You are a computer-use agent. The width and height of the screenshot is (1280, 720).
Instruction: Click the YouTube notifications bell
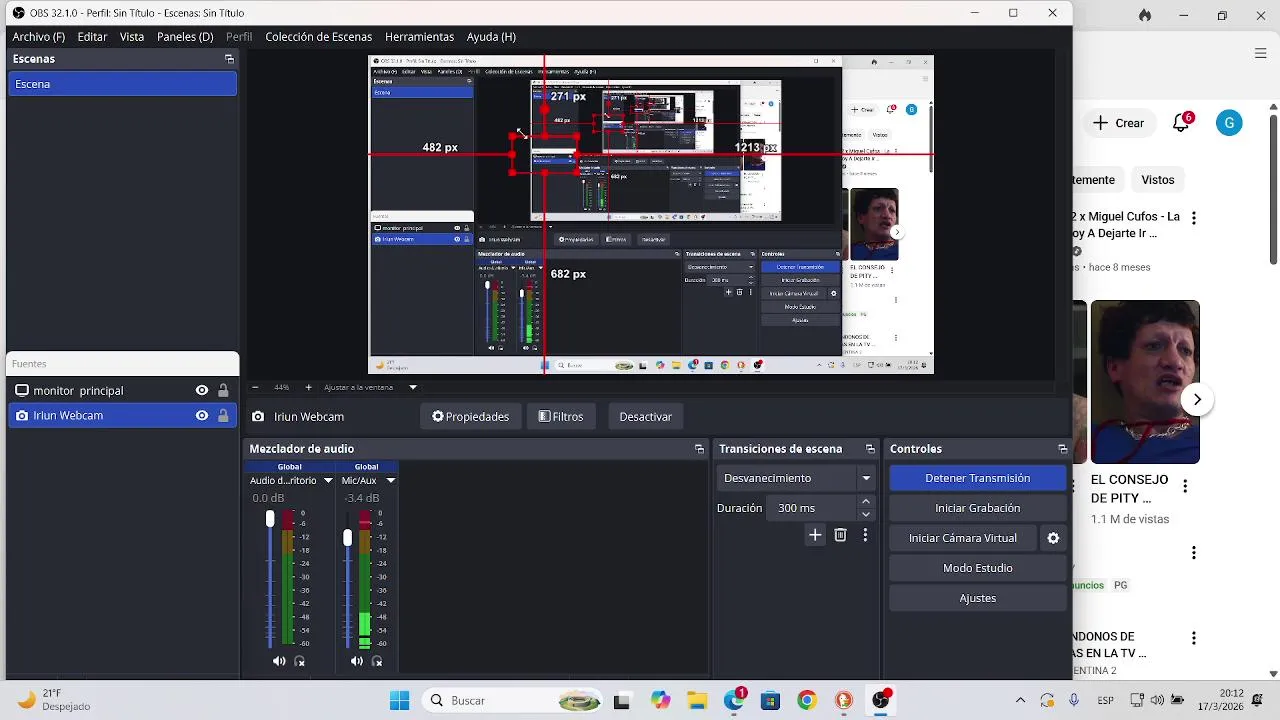[1181, 123]
